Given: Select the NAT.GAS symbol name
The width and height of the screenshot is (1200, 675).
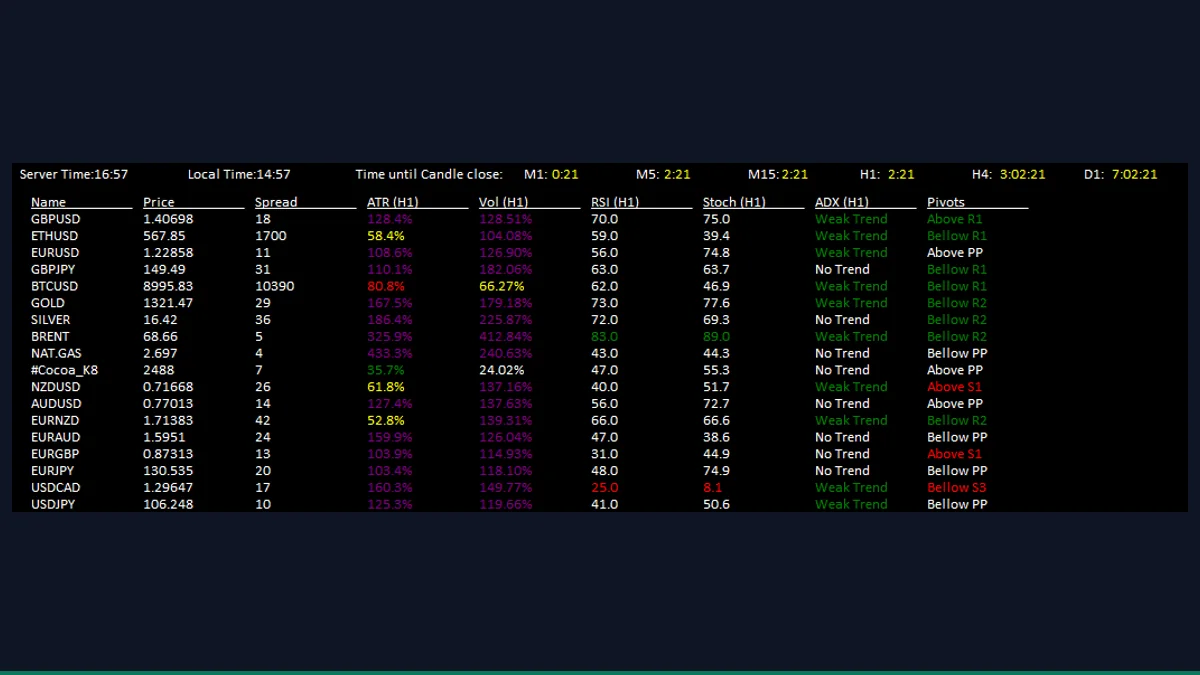Looking at the screenshot, I should pyautogui.click(x=55, y=353).
